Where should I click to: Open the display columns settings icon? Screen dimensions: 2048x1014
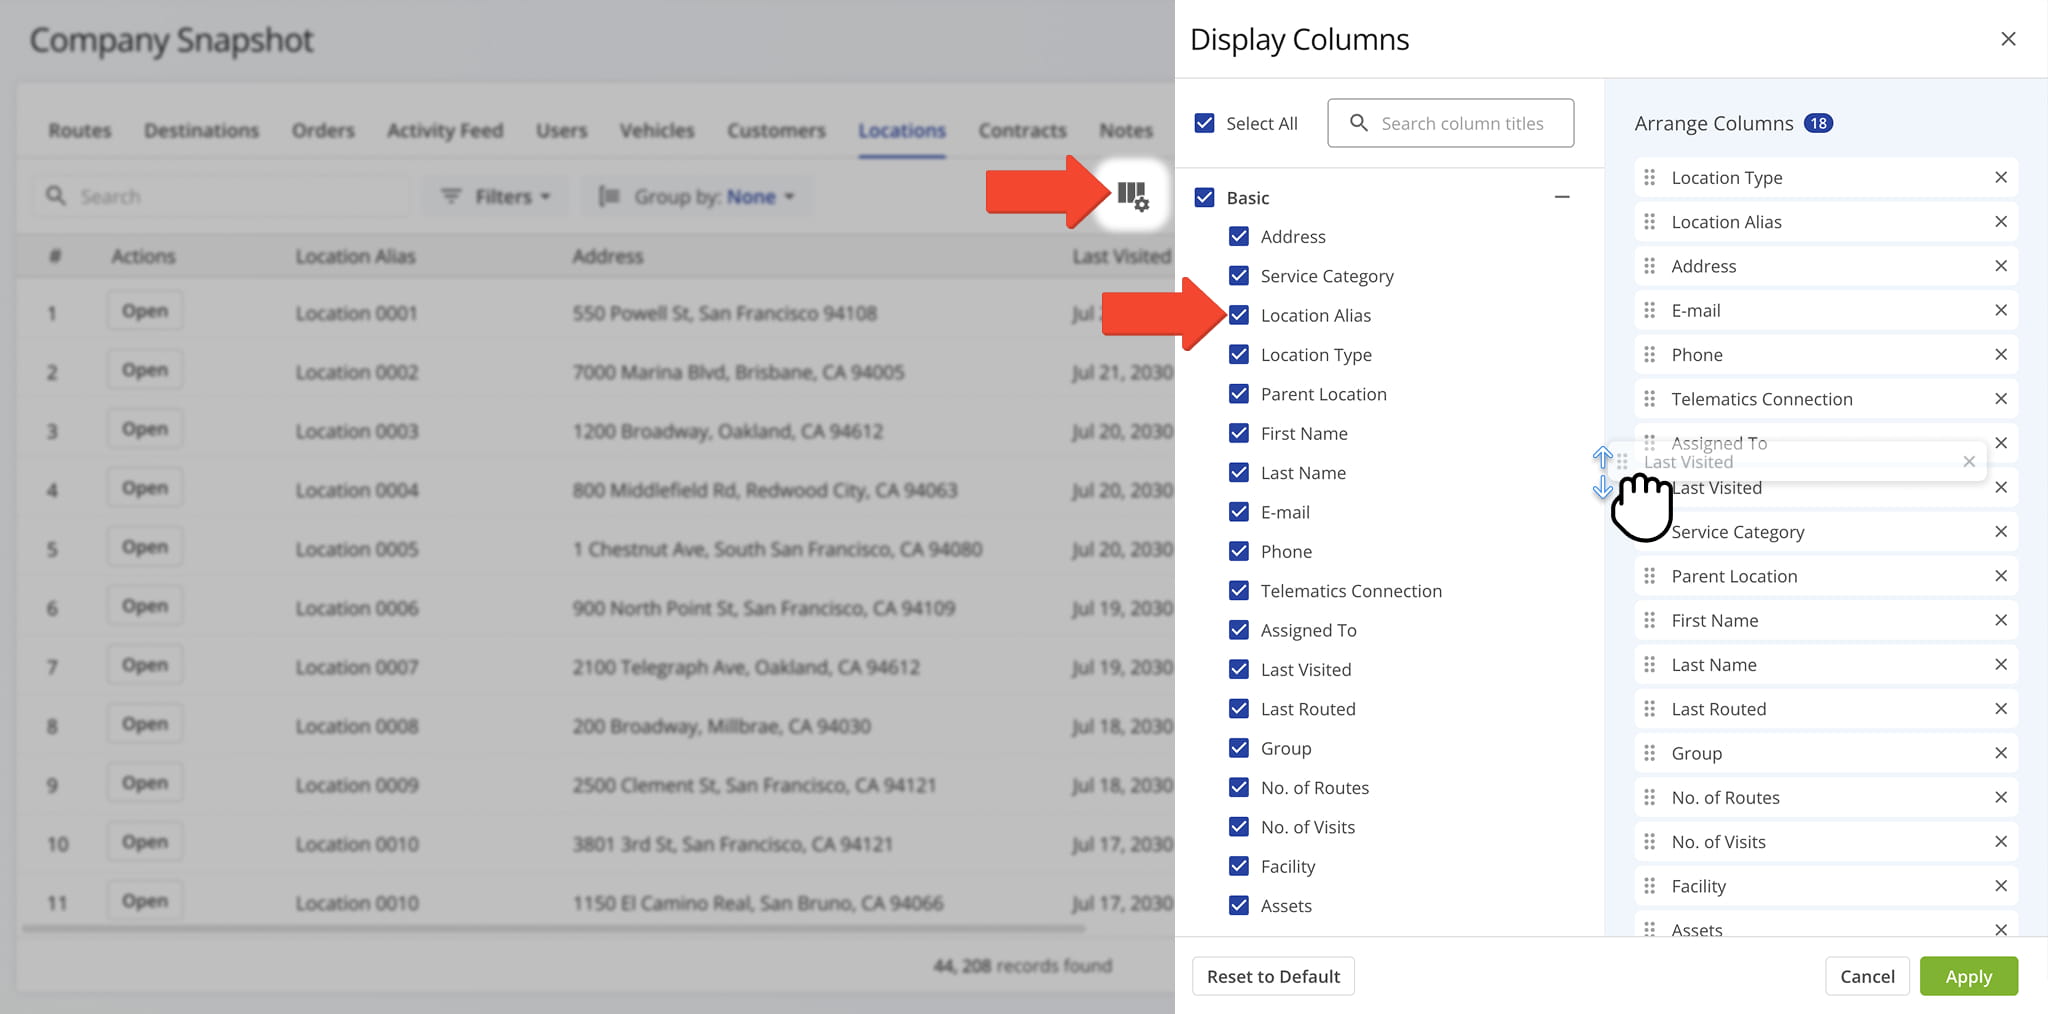click(1133, 196)
